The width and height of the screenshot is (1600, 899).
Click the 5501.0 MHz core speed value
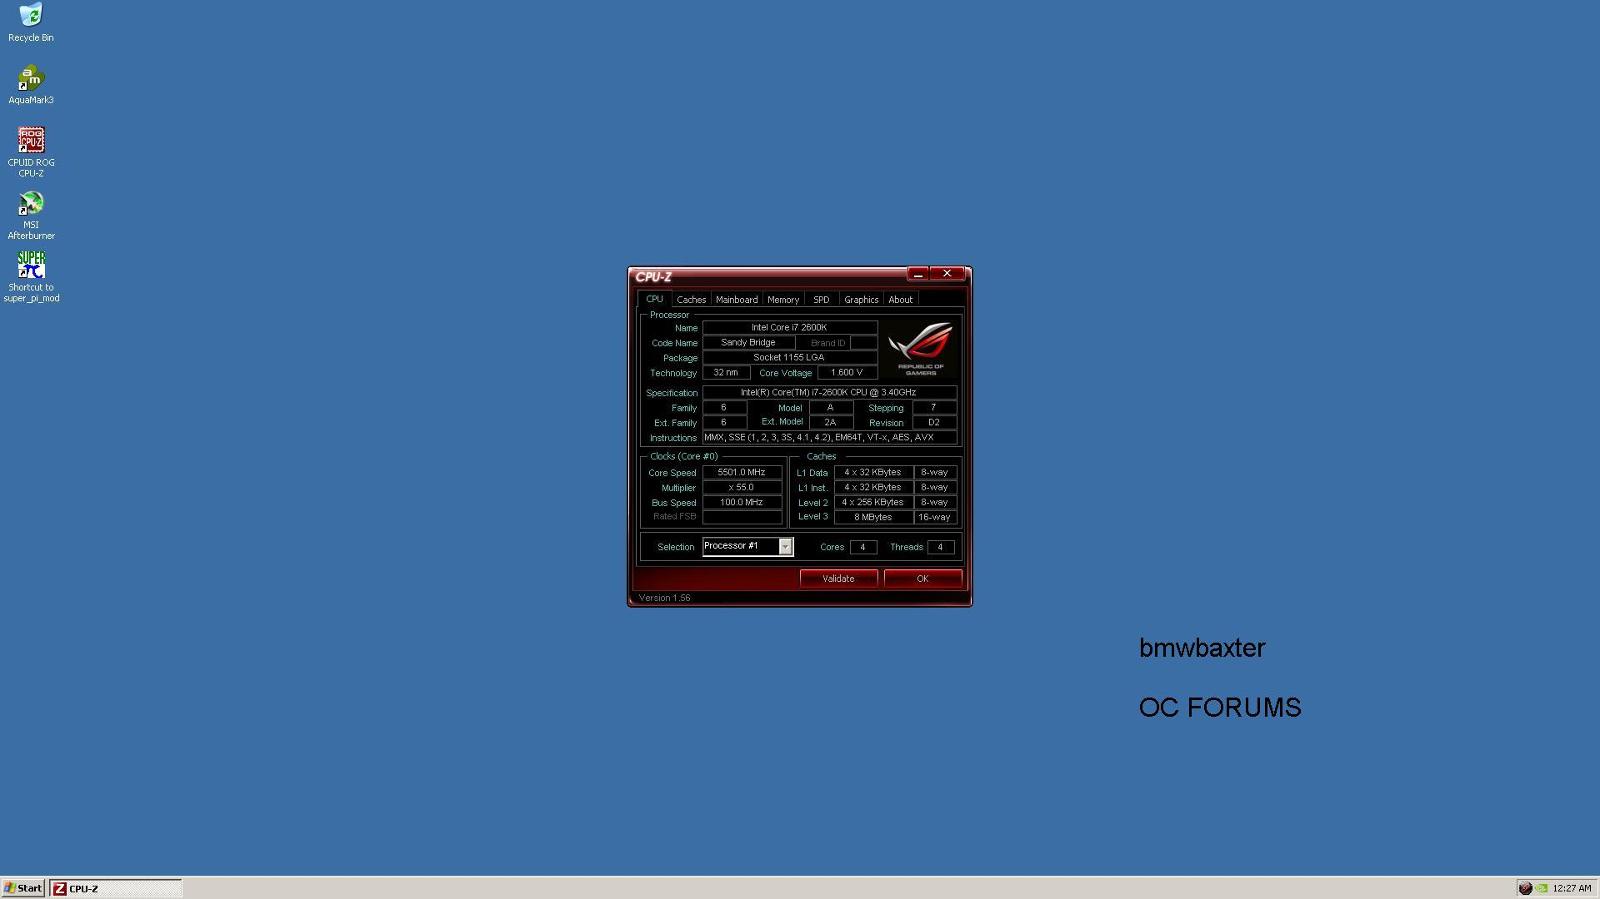tap(742, 472)
